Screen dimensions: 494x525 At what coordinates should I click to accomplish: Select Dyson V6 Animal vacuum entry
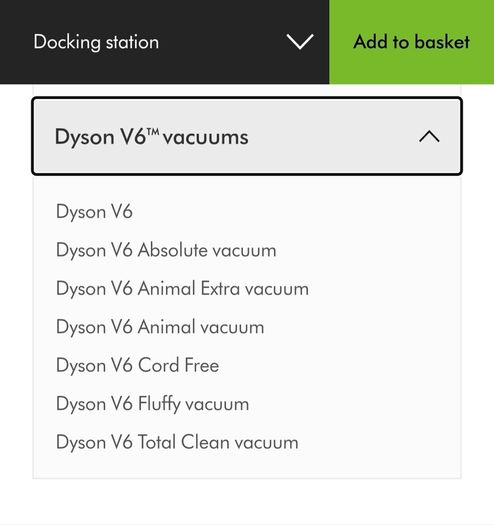coord(160,327)
